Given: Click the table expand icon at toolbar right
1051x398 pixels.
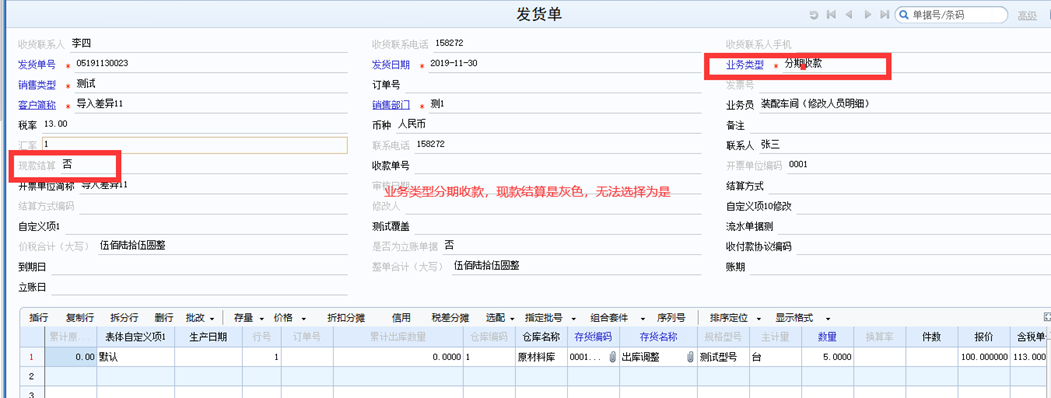Looking at the screenshot, I should 1047,316.
